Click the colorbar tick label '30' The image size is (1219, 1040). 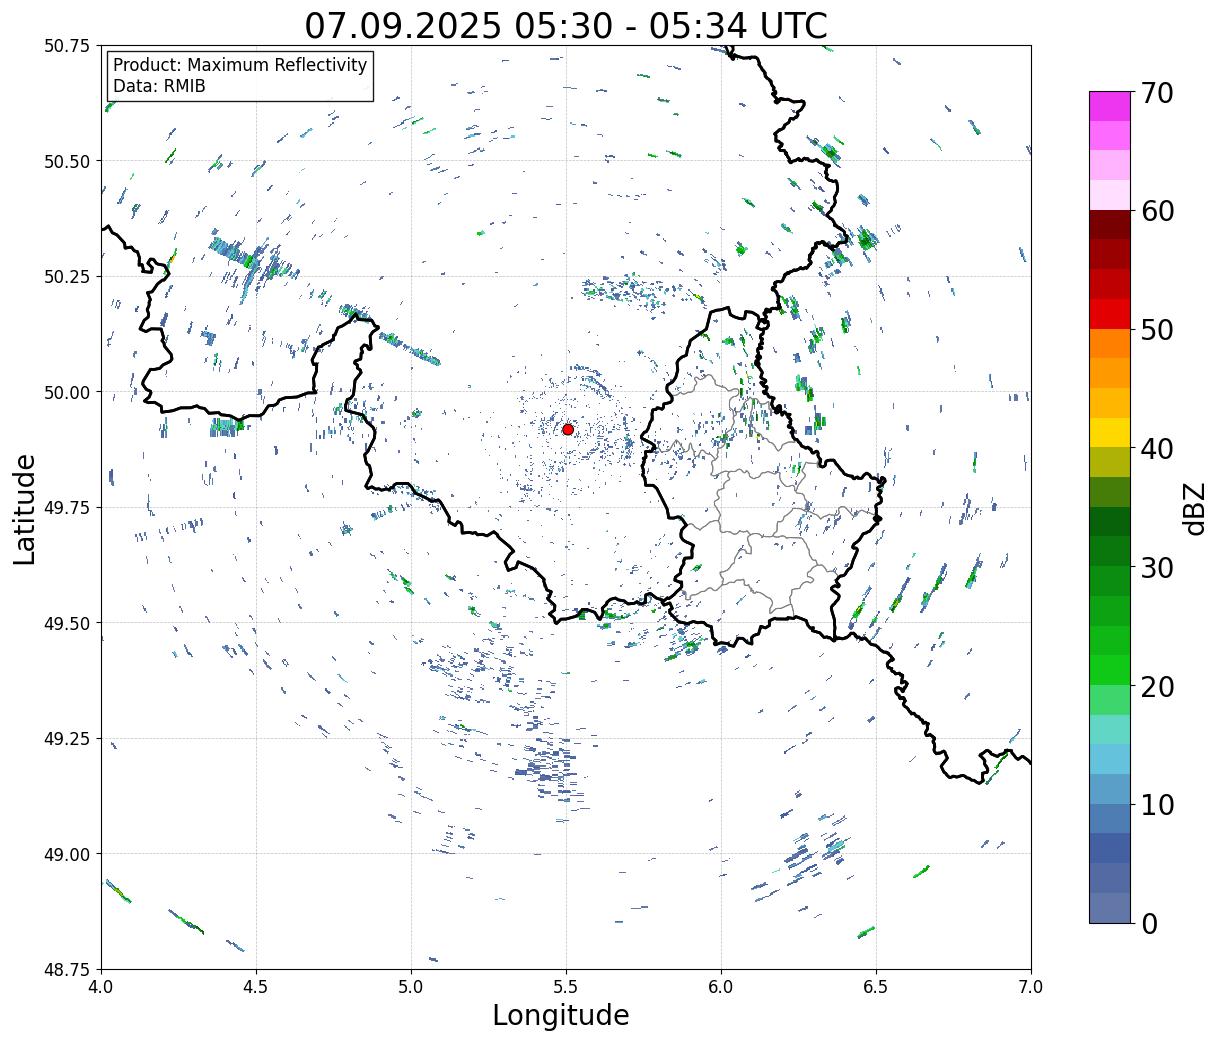click(x=1156, y=567)
